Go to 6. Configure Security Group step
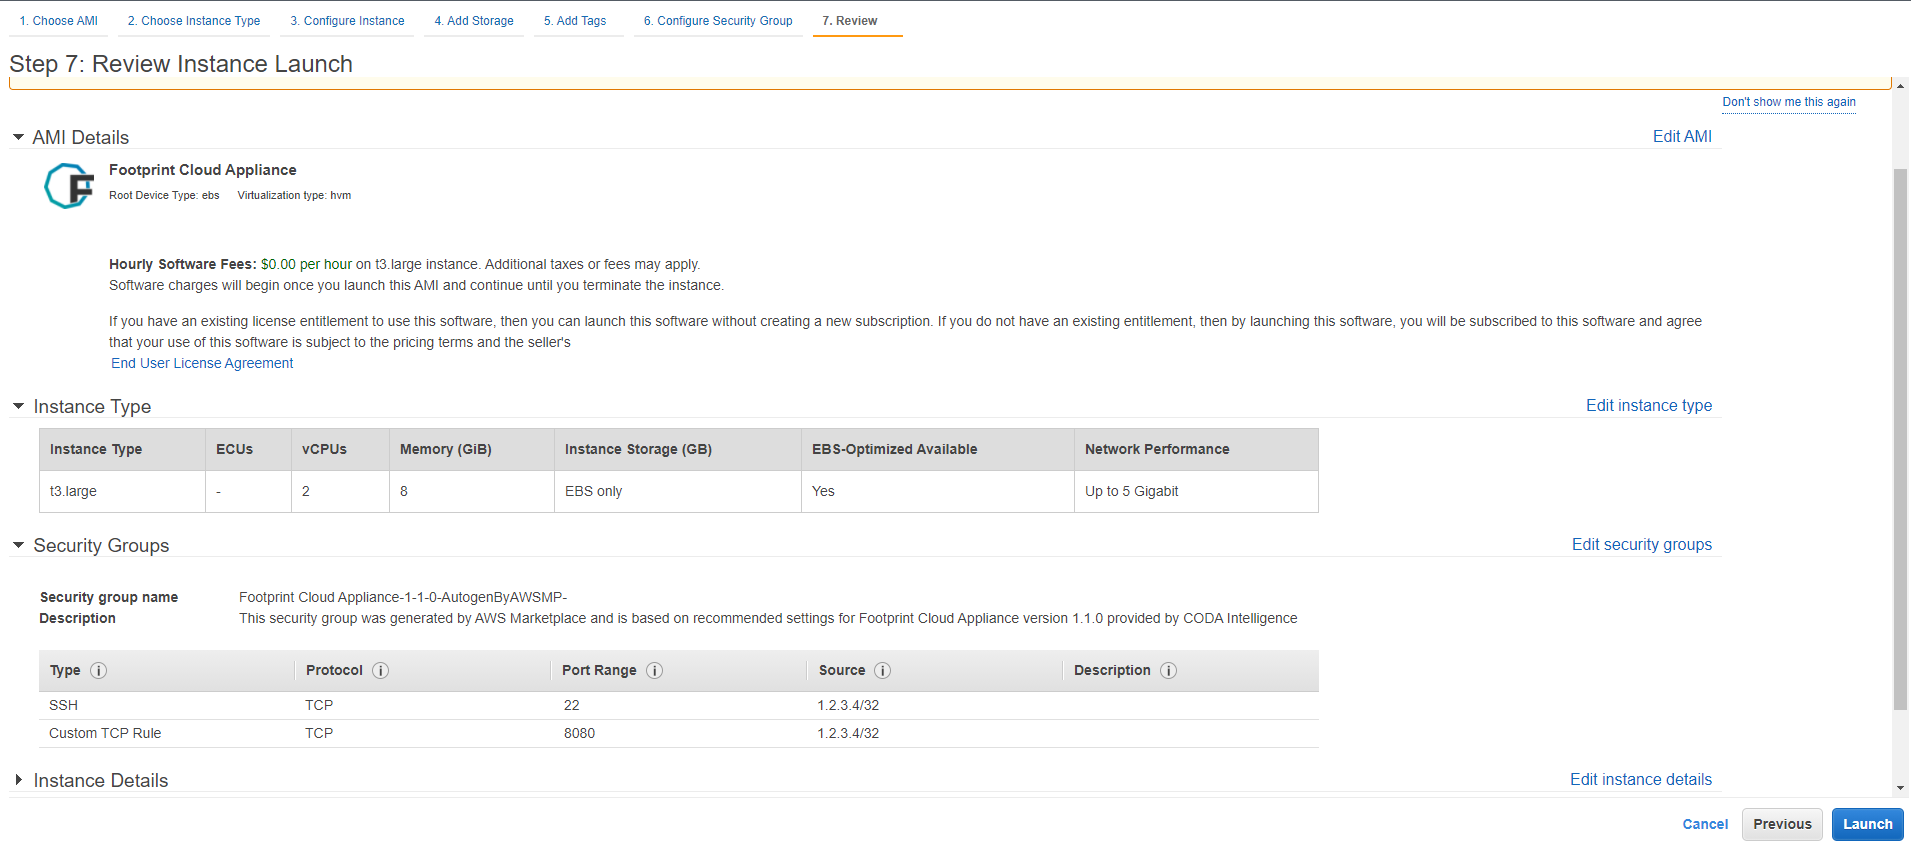The image size is (1911, 850). (718, 21)
